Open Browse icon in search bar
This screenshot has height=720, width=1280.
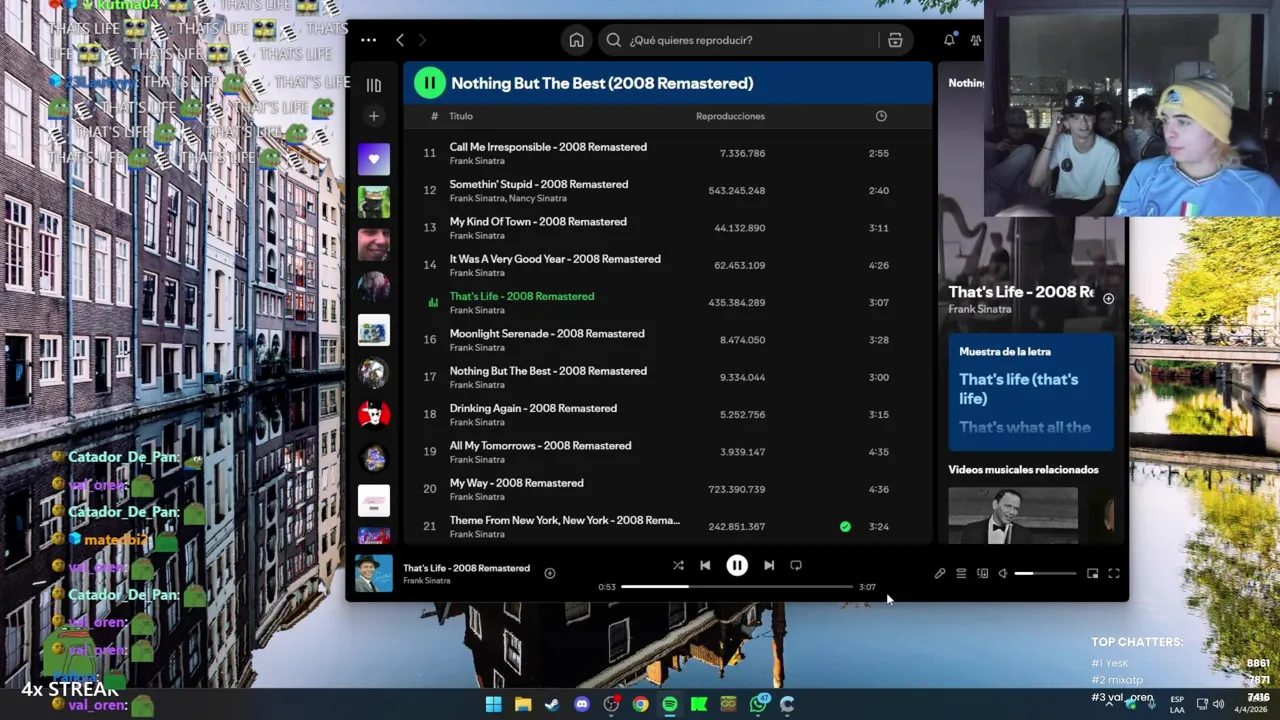point(894,40)
